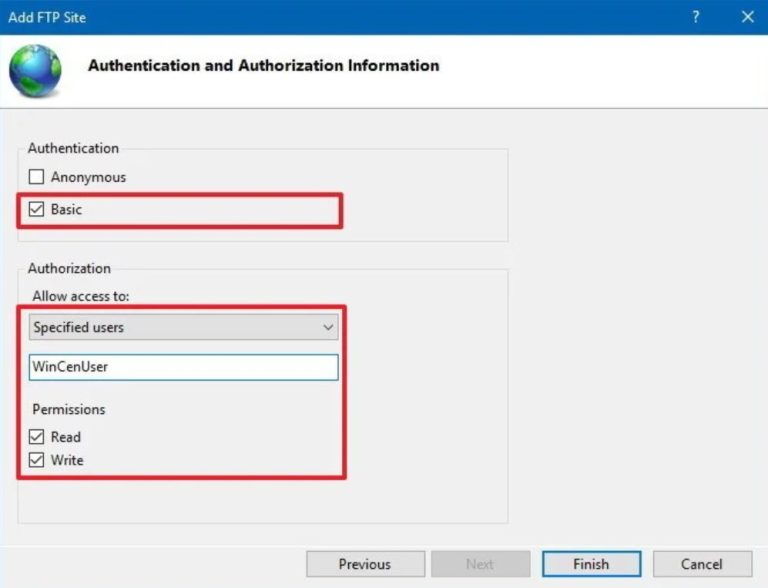Viewport: 768px width, 588px height.
Task: Click the Authorization group label
Action: (x=69, y=269)
